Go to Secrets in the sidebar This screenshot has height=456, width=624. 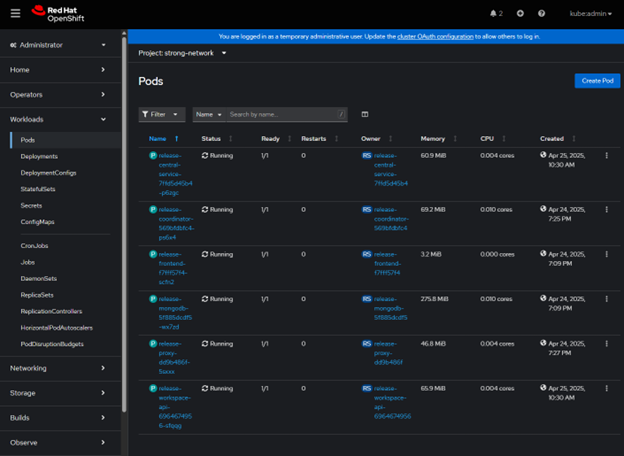click(x=31, y=206)
